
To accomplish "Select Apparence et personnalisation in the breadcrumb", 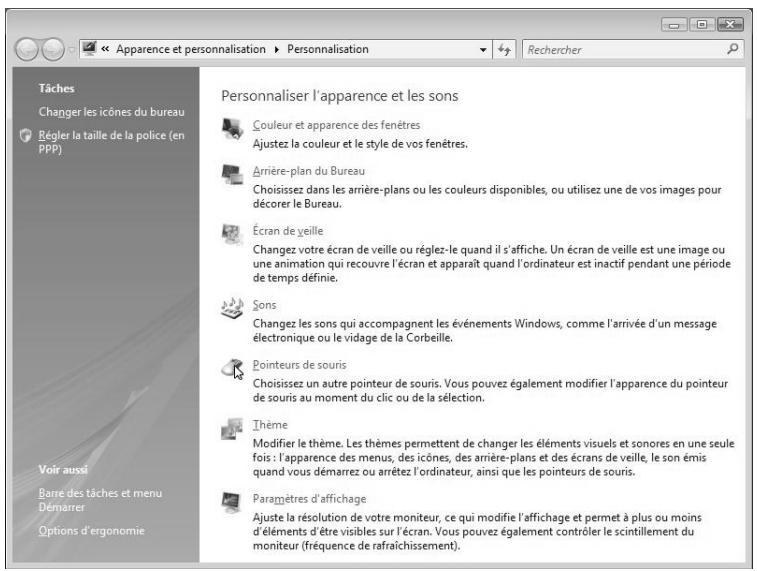I will click(x=191, y=49).
